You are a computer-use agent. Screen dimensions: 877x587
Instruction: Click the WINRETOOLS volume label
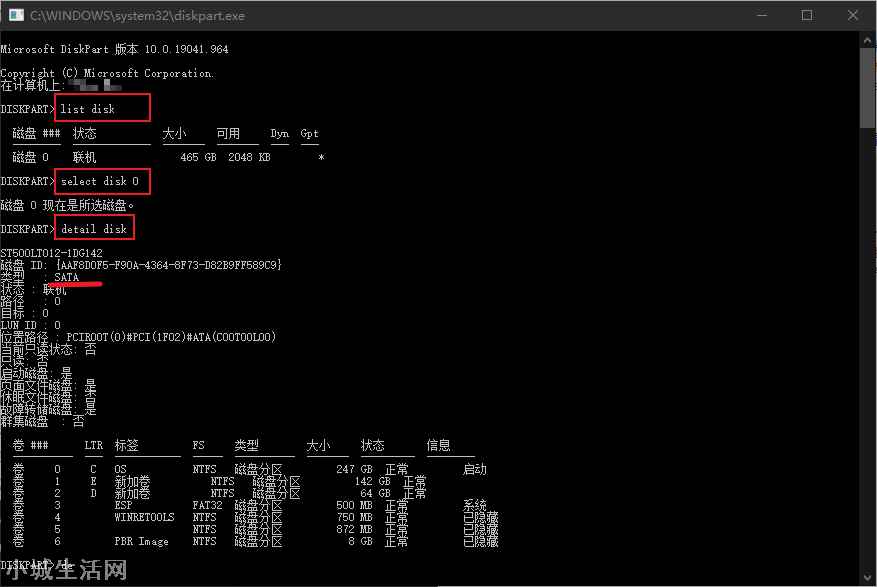[144, 517]
